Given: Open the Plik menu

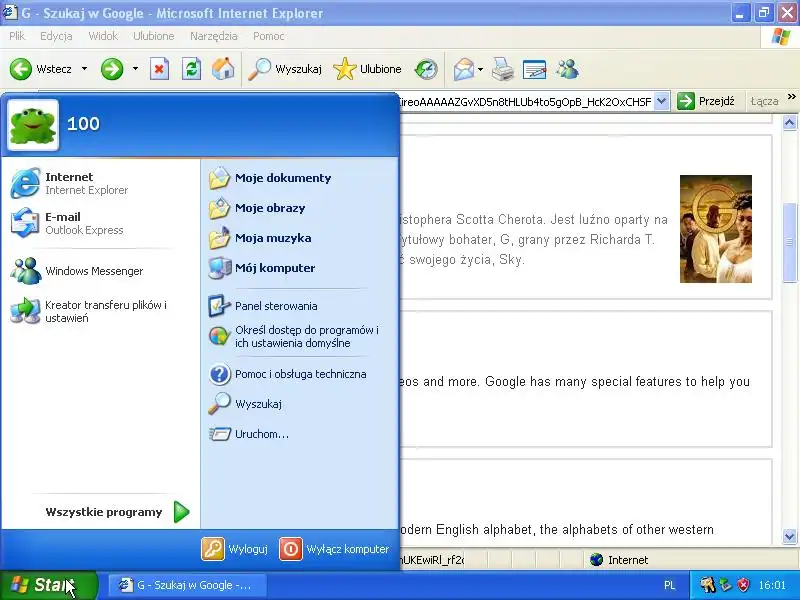Looking at the screenshot, I should [17, 36].
